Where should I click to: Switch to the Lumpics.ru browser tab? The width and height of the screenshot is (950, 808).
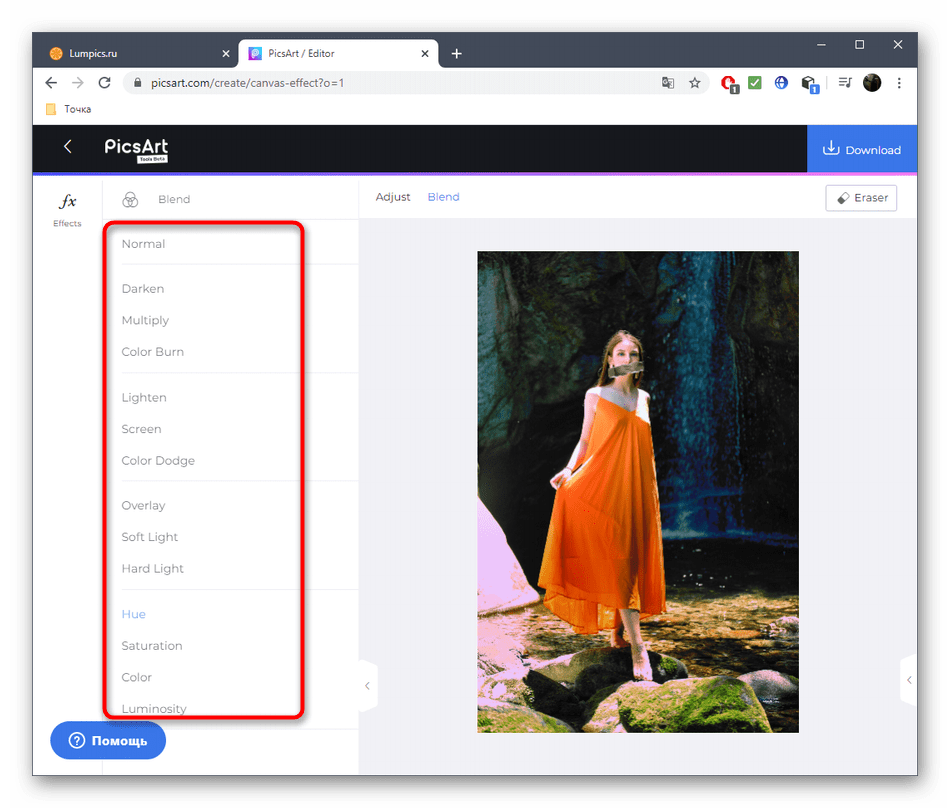[x=128, y=53]
